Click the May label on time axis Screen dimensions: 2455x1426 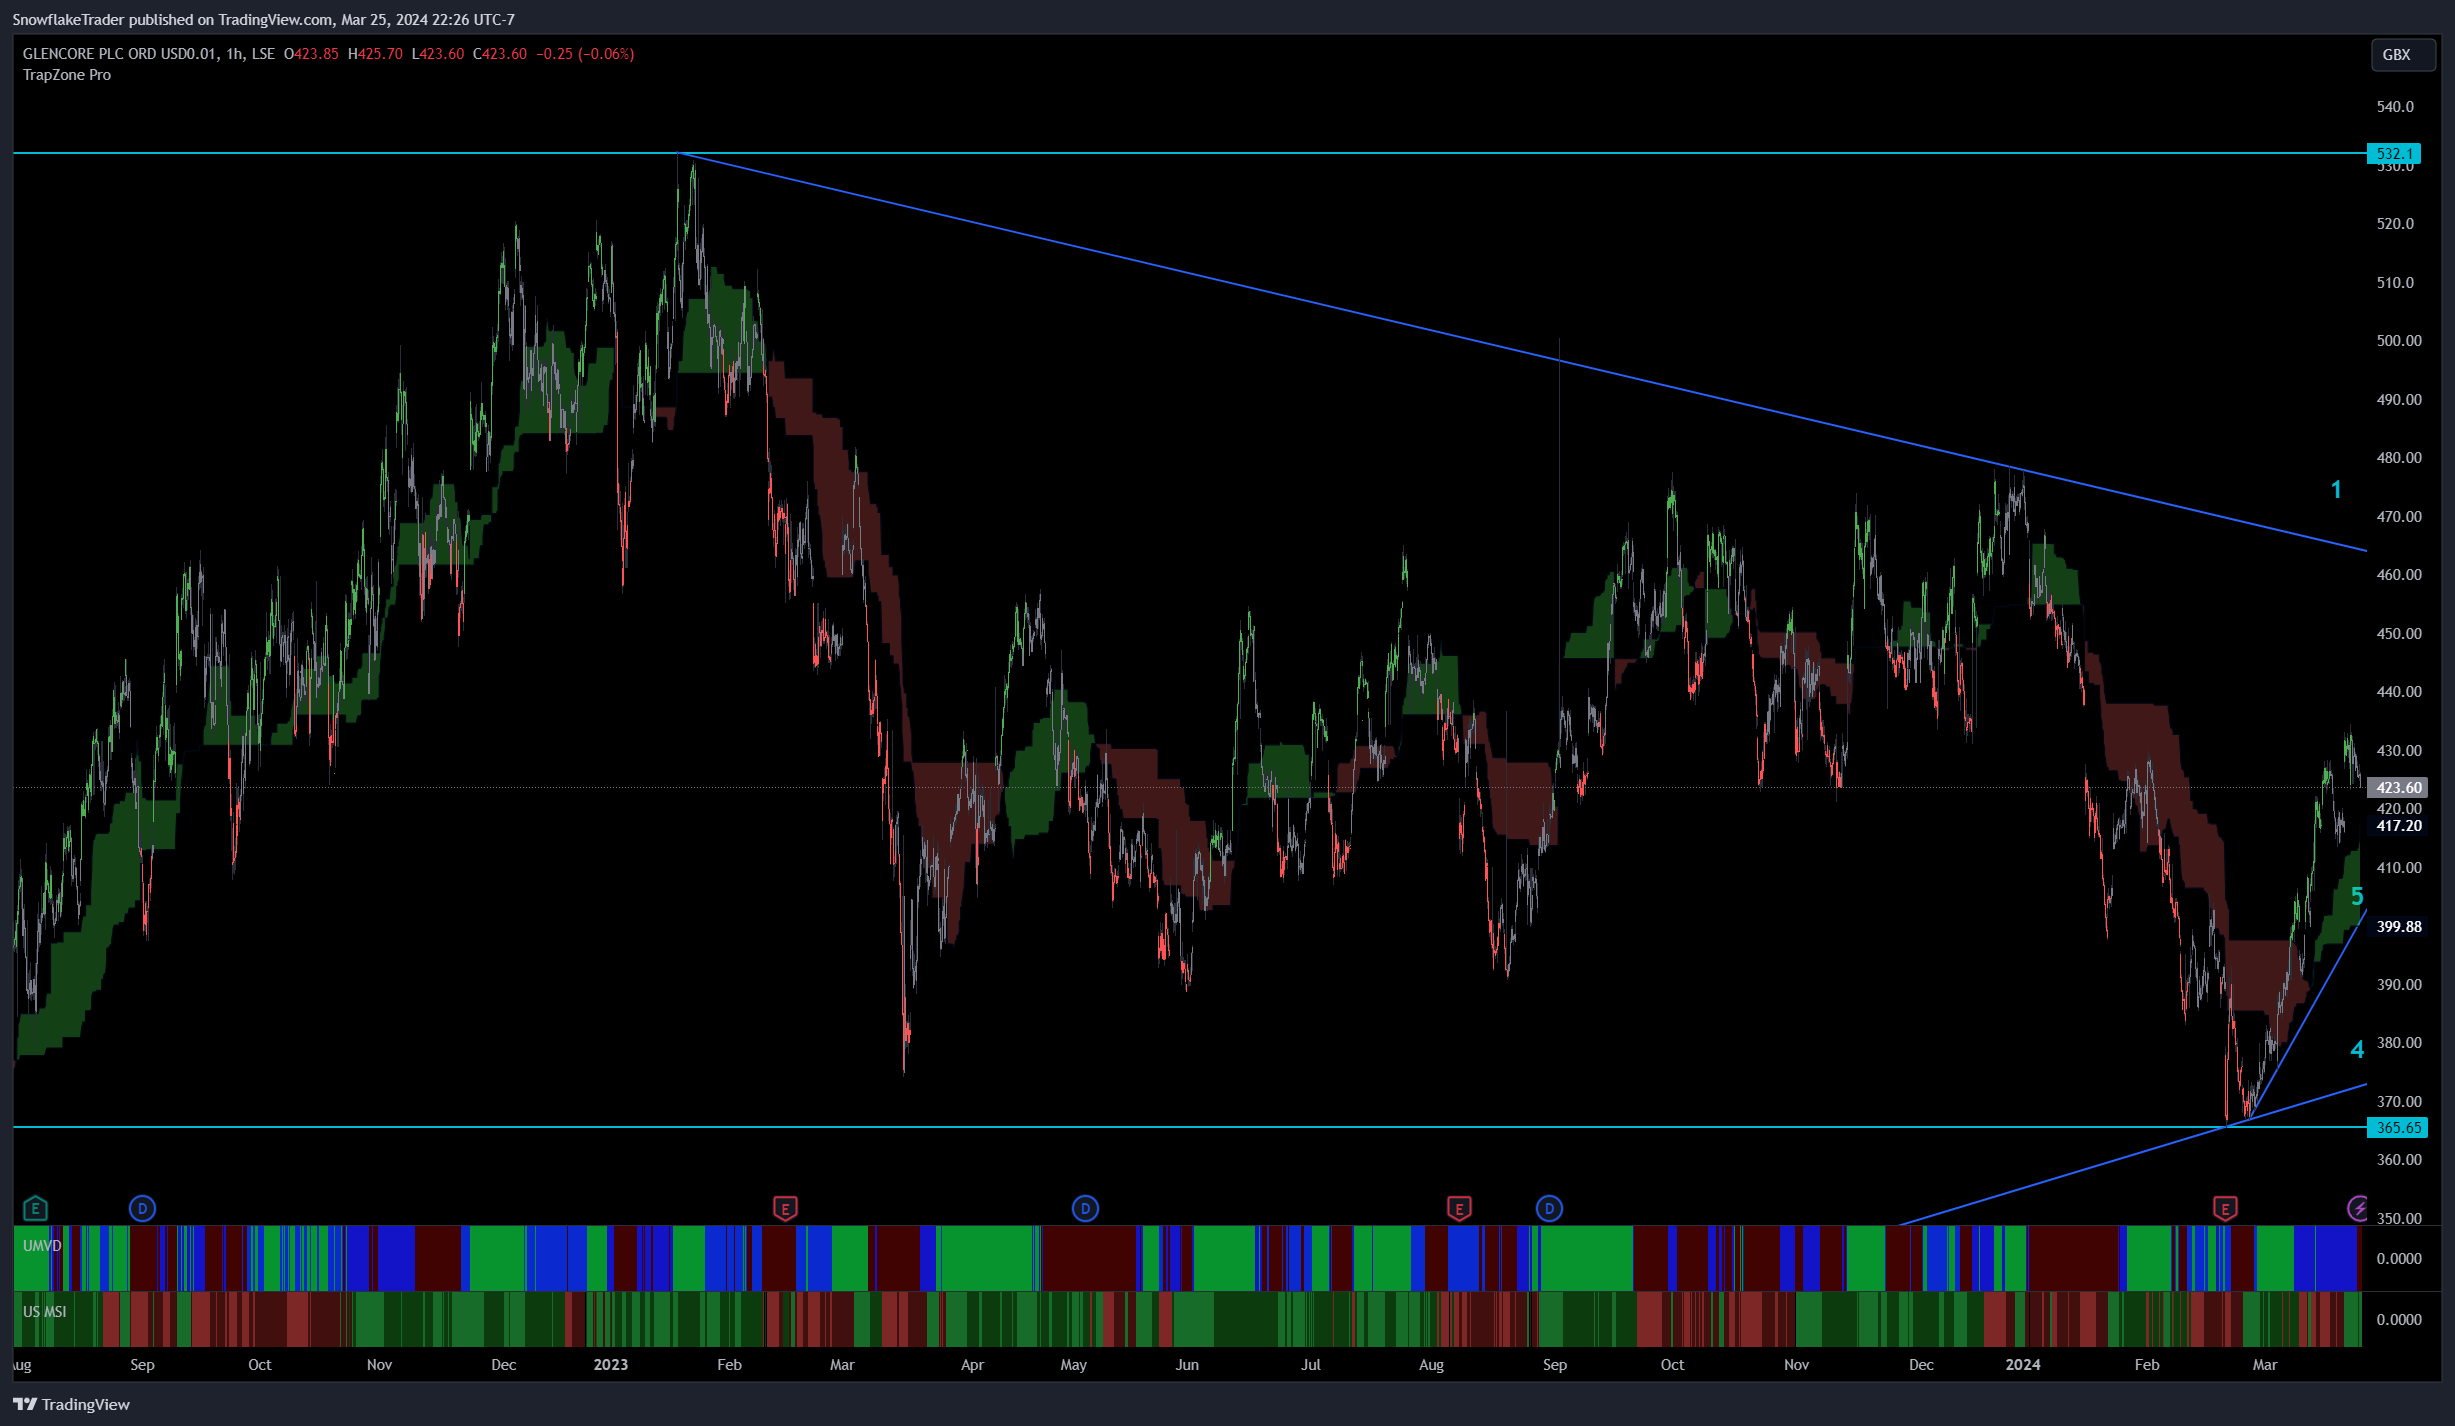1073,1364
